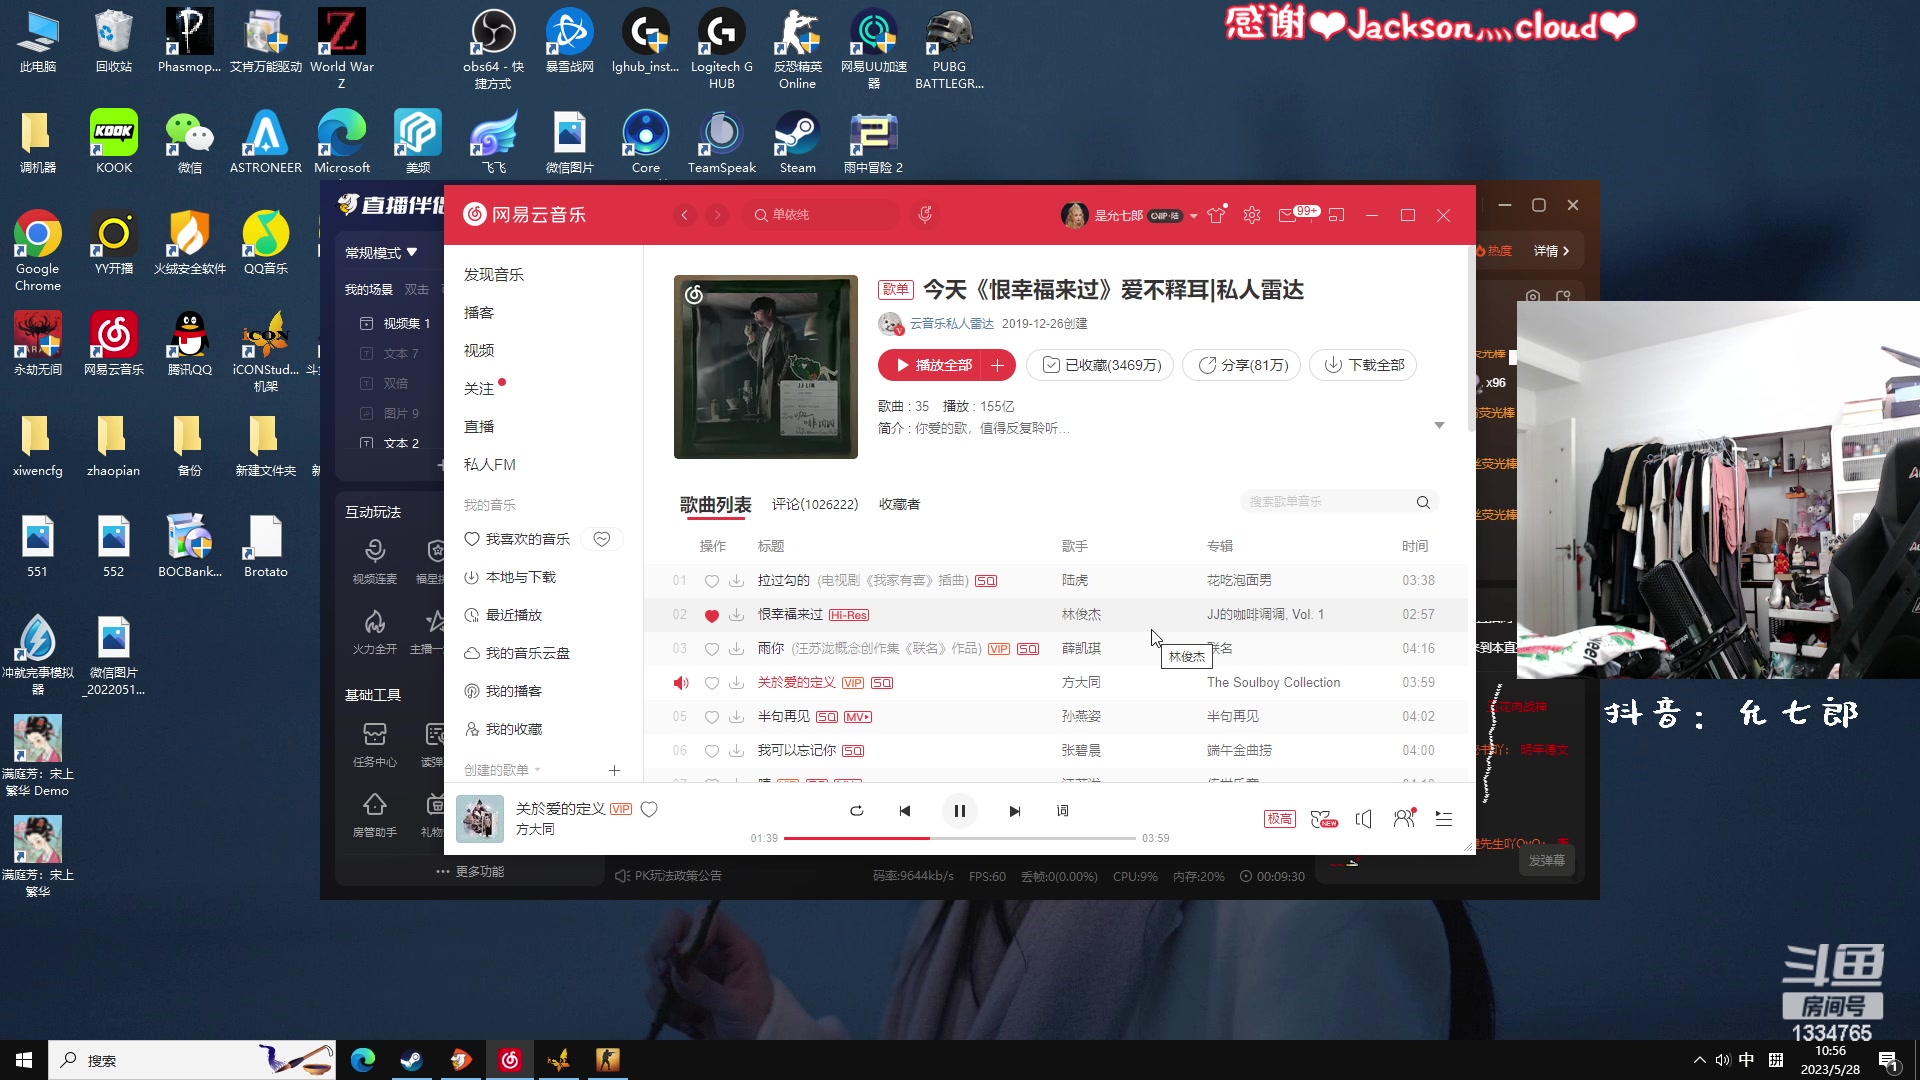Image resolution: width=1920 pixels, height=1080 pixels.
Task: Open the 关注 sidebar item
Action: [479, 388]
